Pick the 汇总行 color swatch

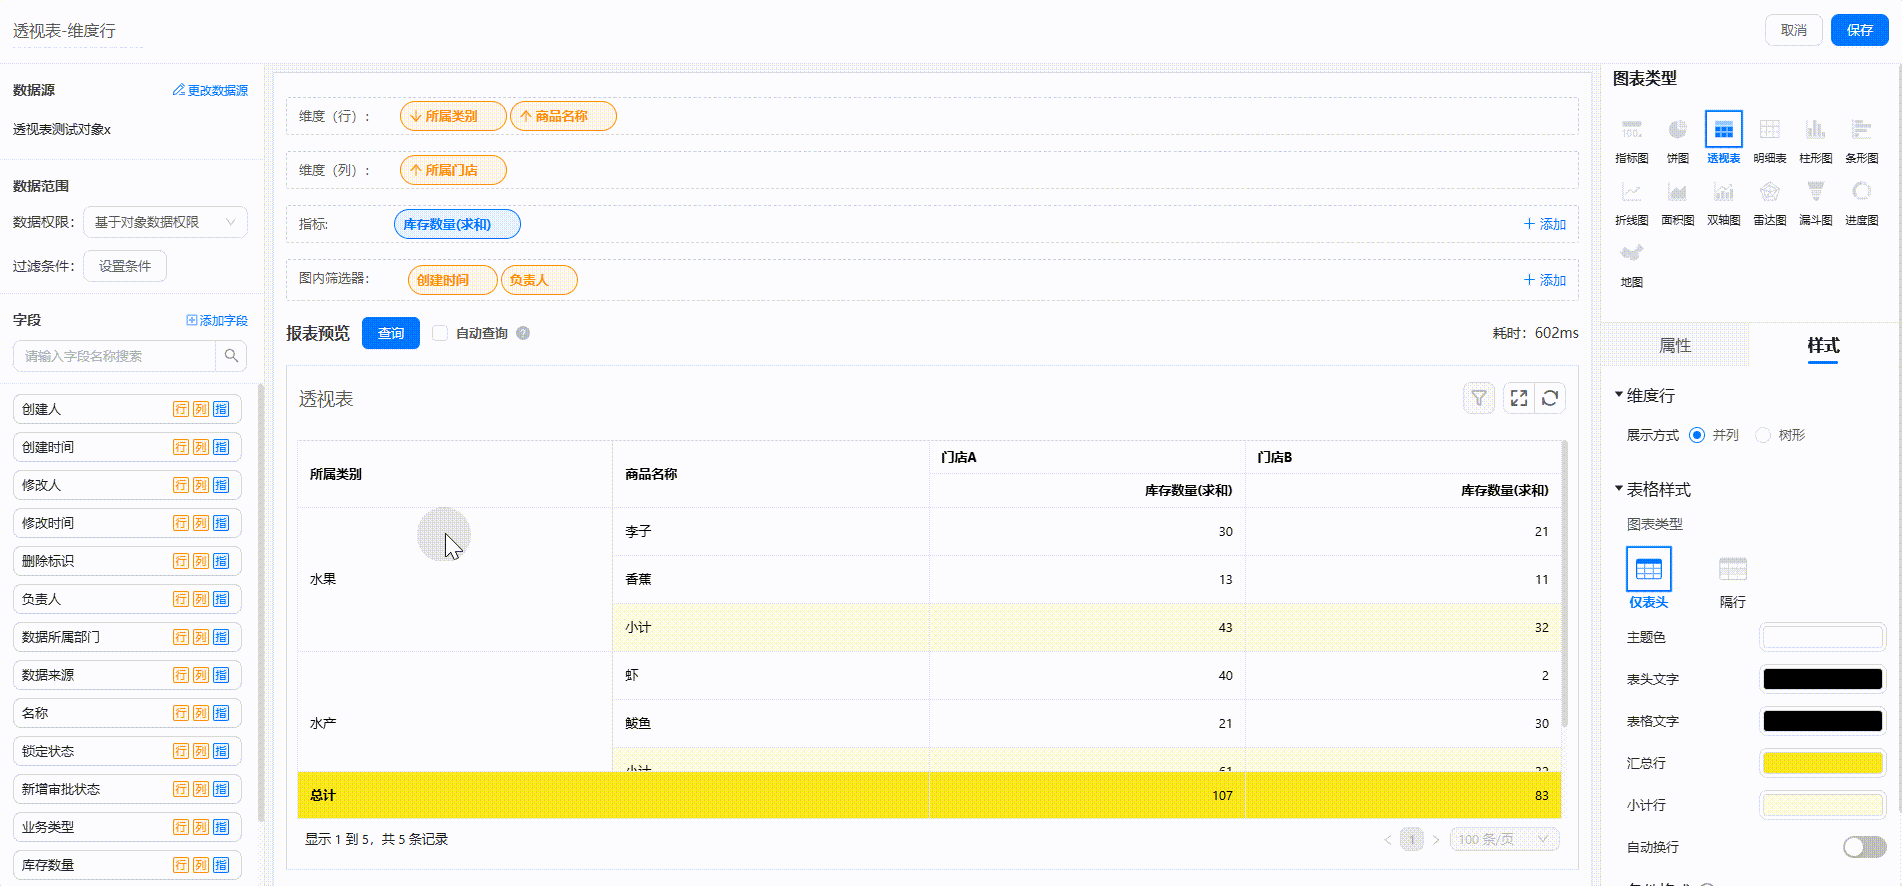(1822, 763)
